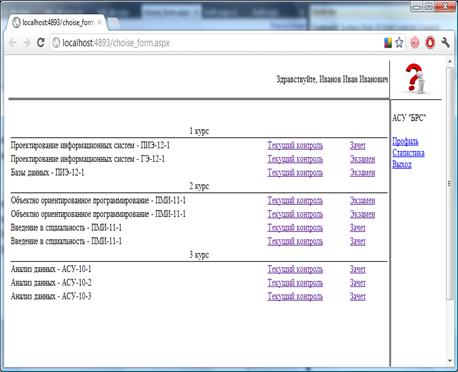Click the Выход logout link

pyautogui.click(x=402, y=164)
